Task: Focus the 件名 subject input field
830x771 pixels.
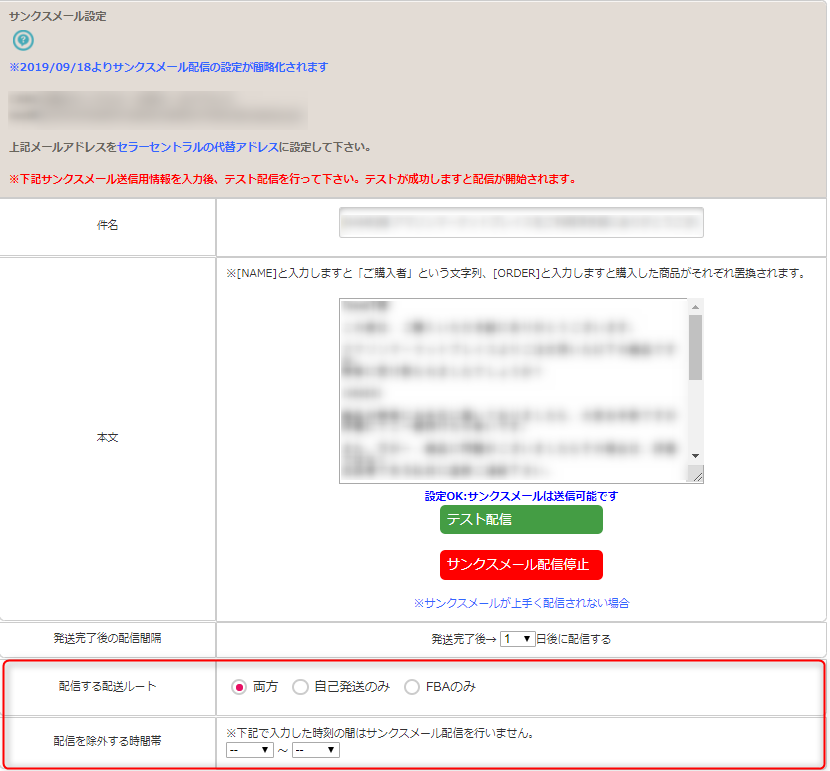Action: [521, 223]
